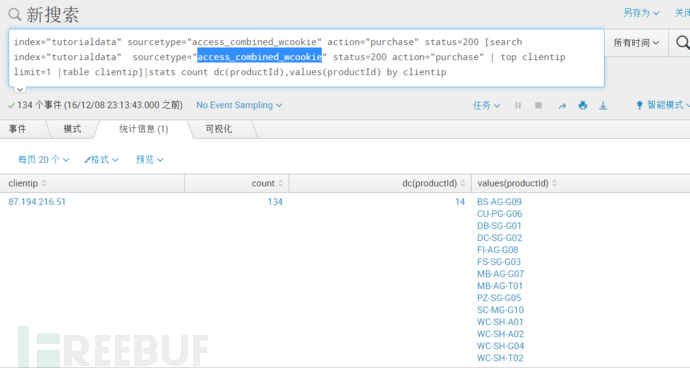Viewport: 690px width, 375px height.
Task: Click client IP 87.194.216.51
Action: (x=37, y=202)
